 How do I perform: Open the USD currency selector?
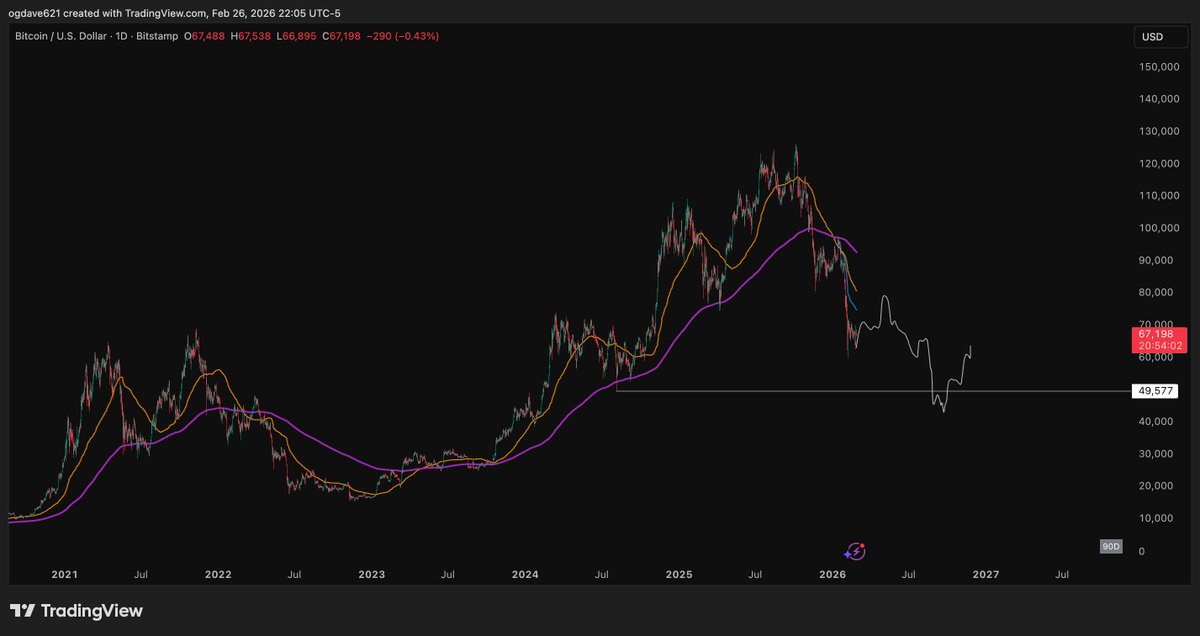click(x=1159, y=38)
